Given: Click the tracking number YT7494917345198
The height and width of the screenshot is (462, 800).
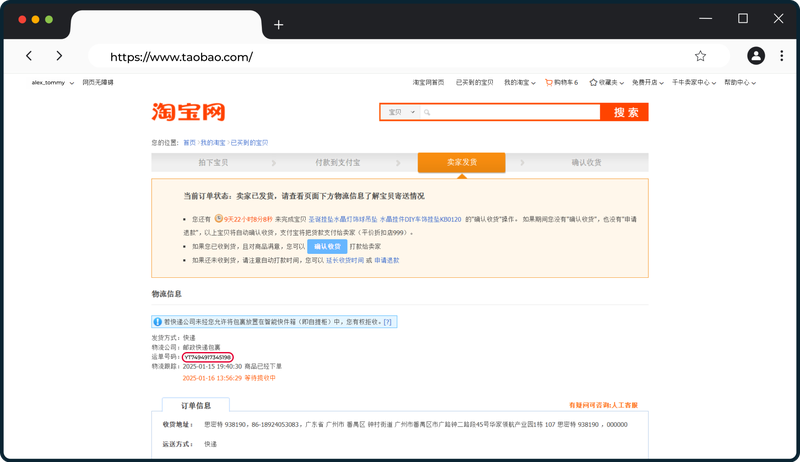Looking at the screenshot, I should click(x=208, y=357).
